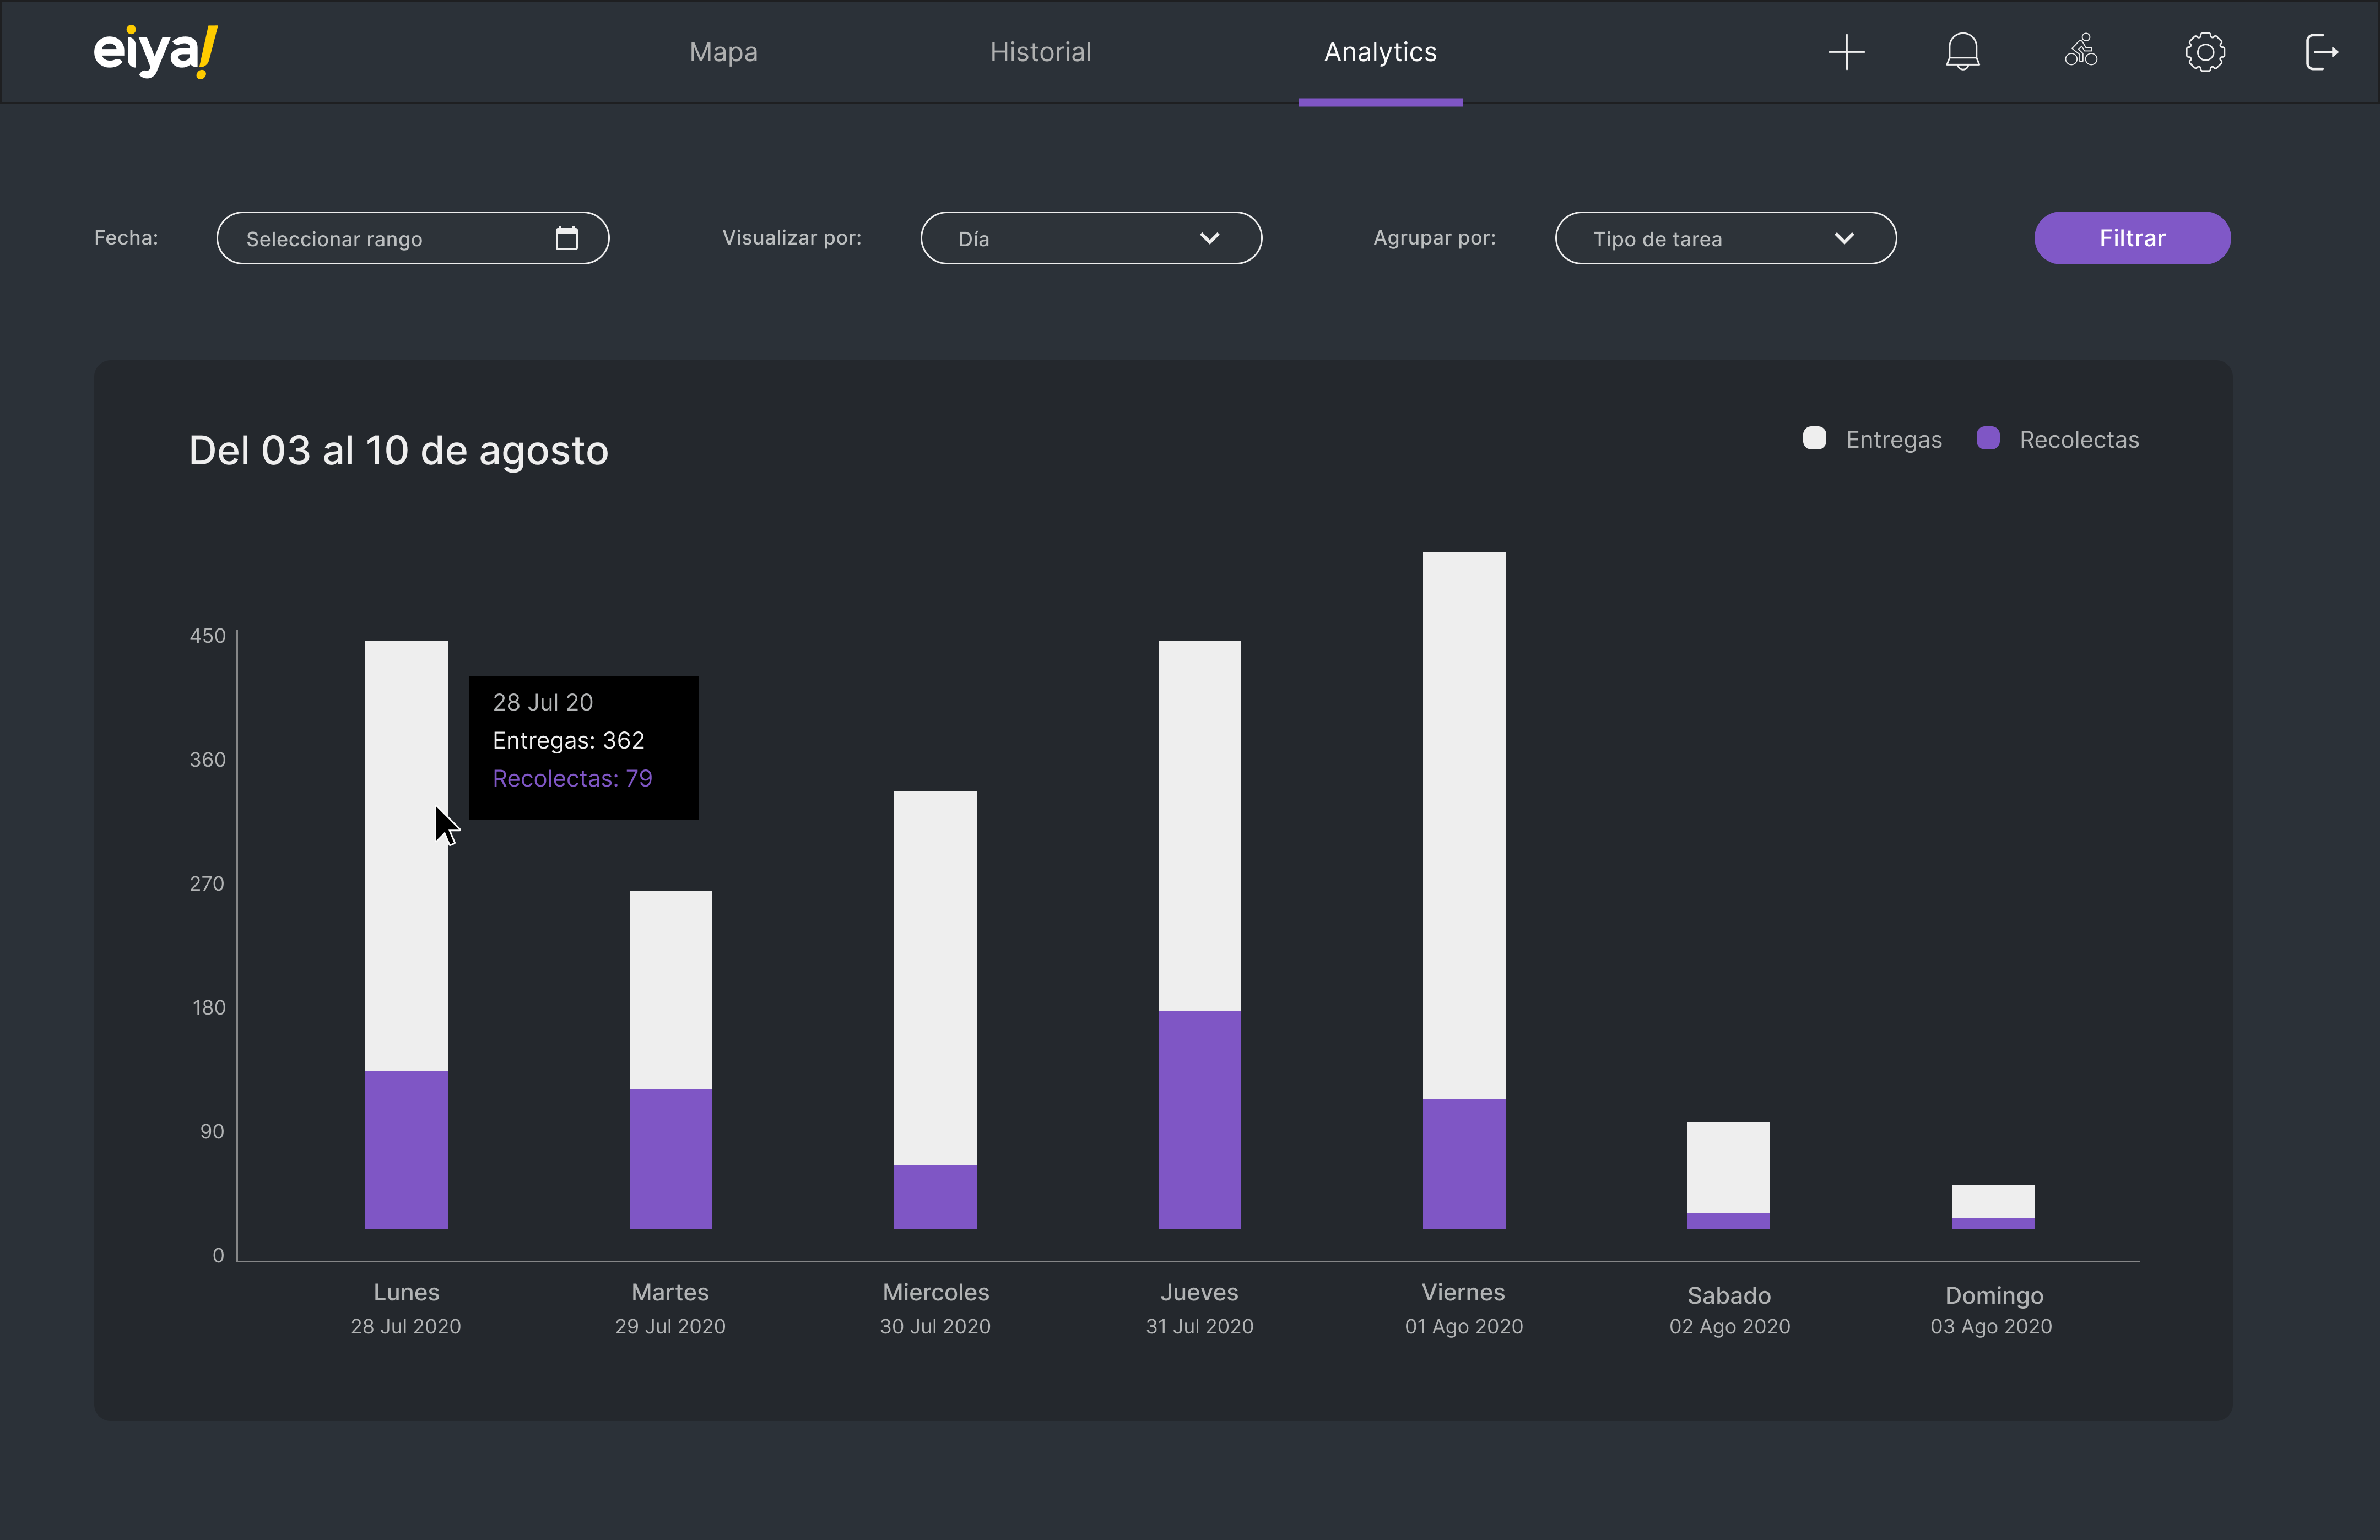
Task: Click Miercoles white Entregas bar segment
Action: coord(935,978)
